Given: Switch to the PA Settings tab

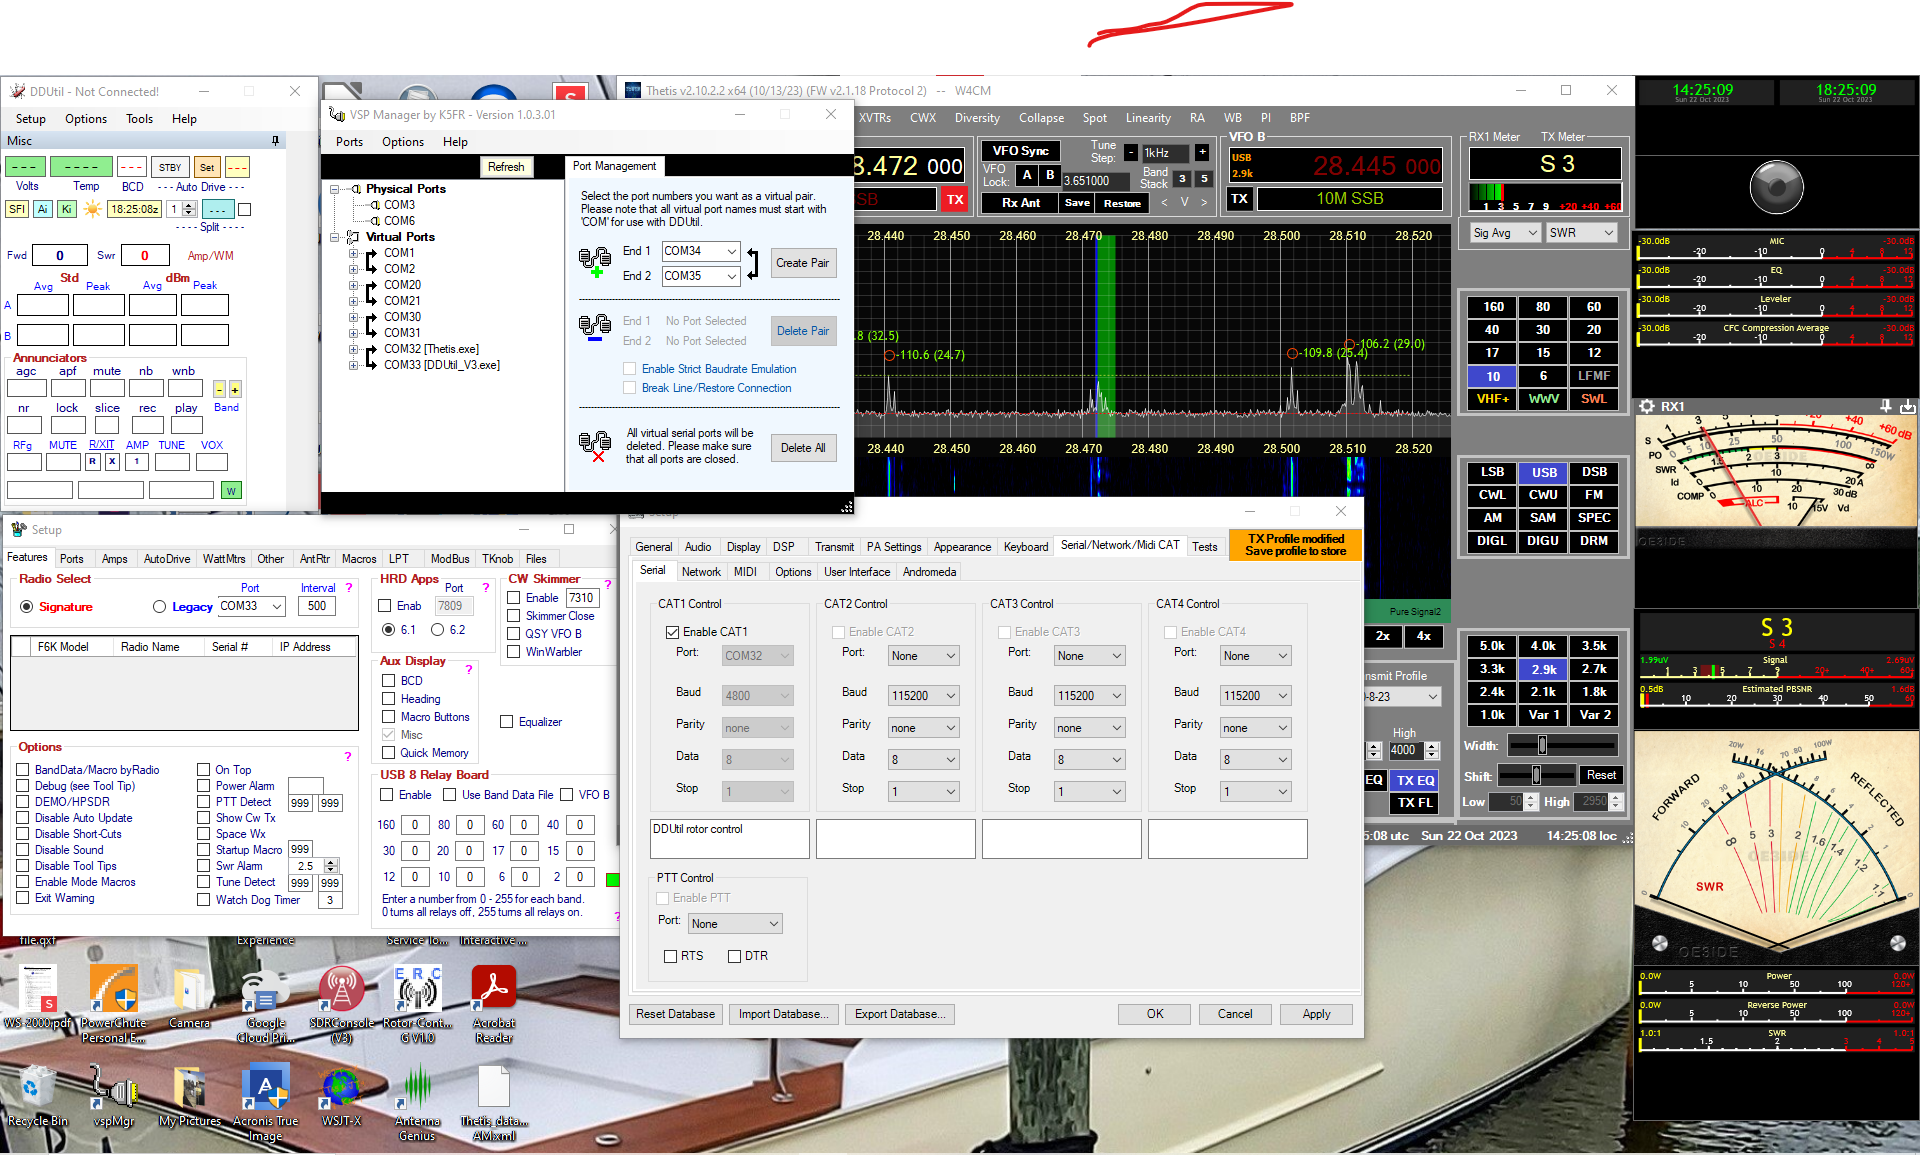Looking at the screenshot, I should 894,547.
